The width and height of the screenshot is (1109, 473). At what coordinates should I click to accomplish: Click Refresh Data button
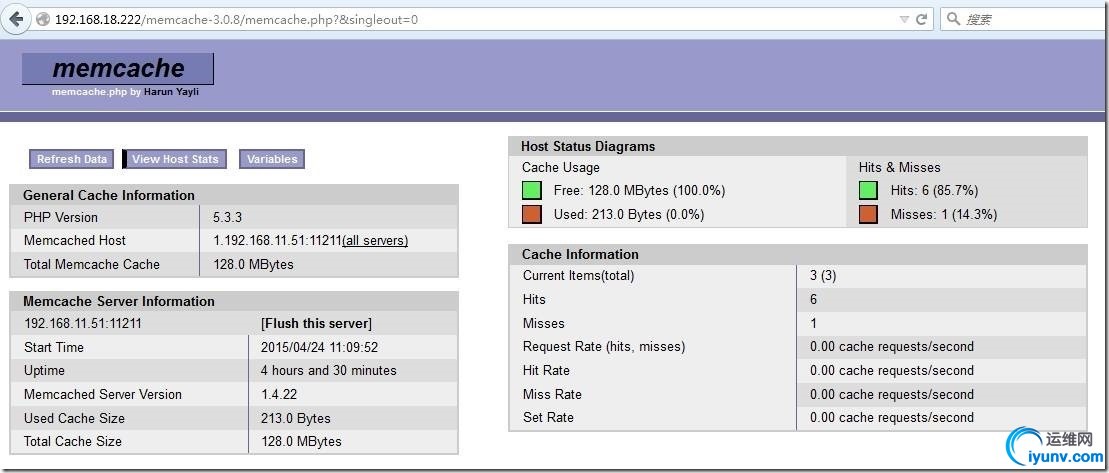[71, 159]
